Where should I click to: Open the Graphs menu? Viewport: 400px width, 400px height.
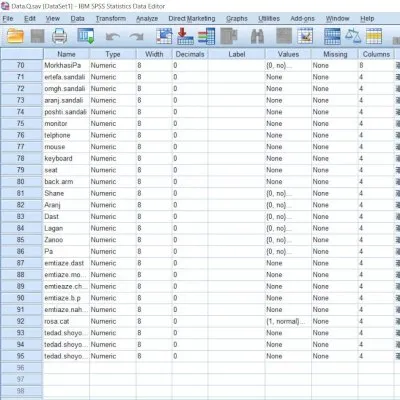click(x=237, y=19)
